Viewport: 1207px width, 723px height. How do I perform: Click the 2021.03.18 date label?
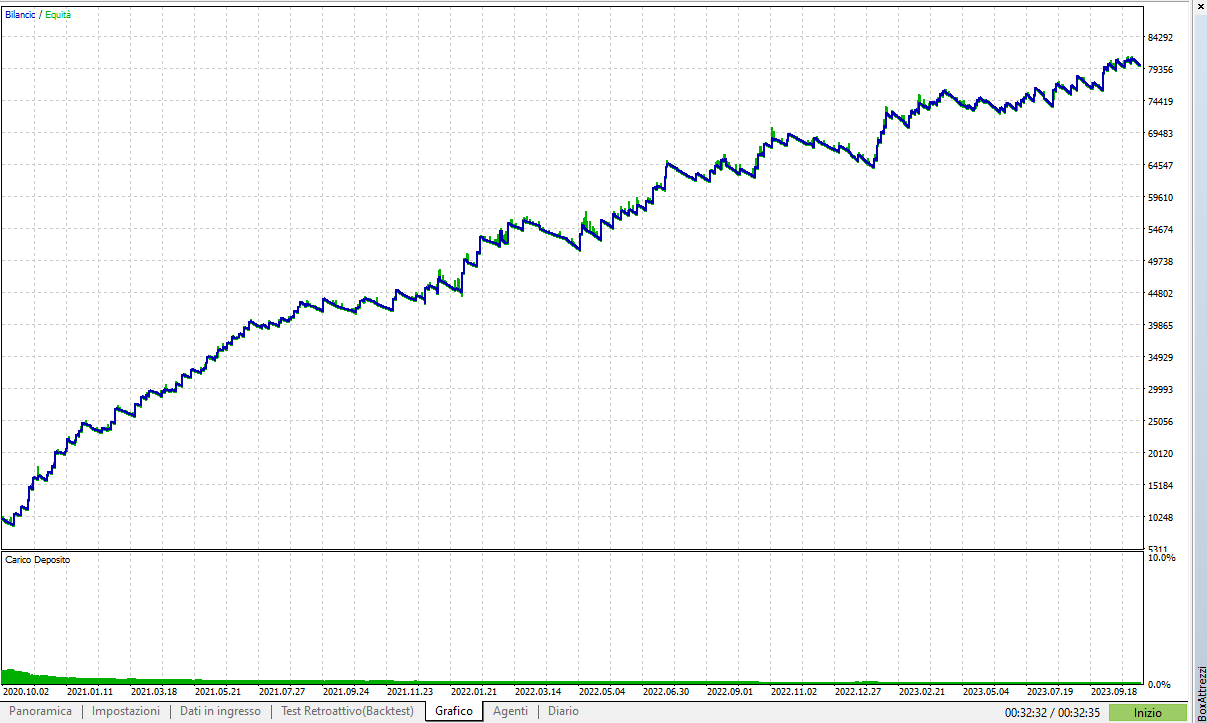point(154,691)
